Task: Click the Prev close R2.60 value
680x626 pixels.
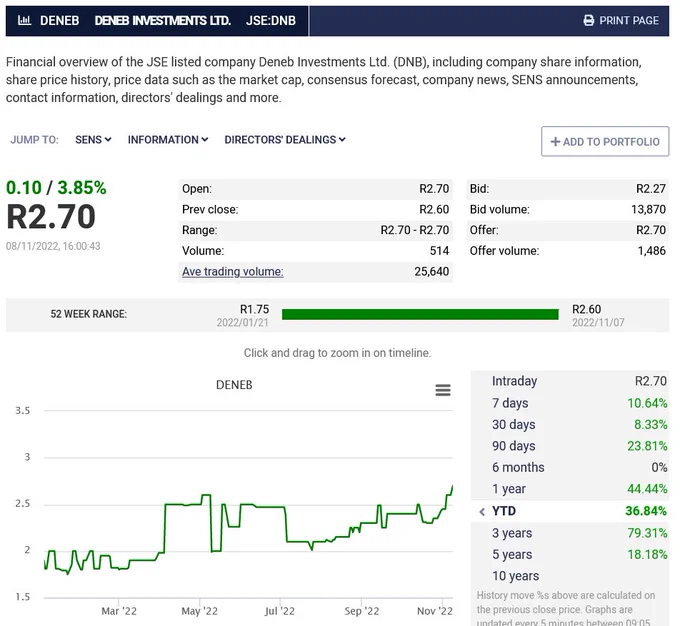Action: [x=434, y=210]
